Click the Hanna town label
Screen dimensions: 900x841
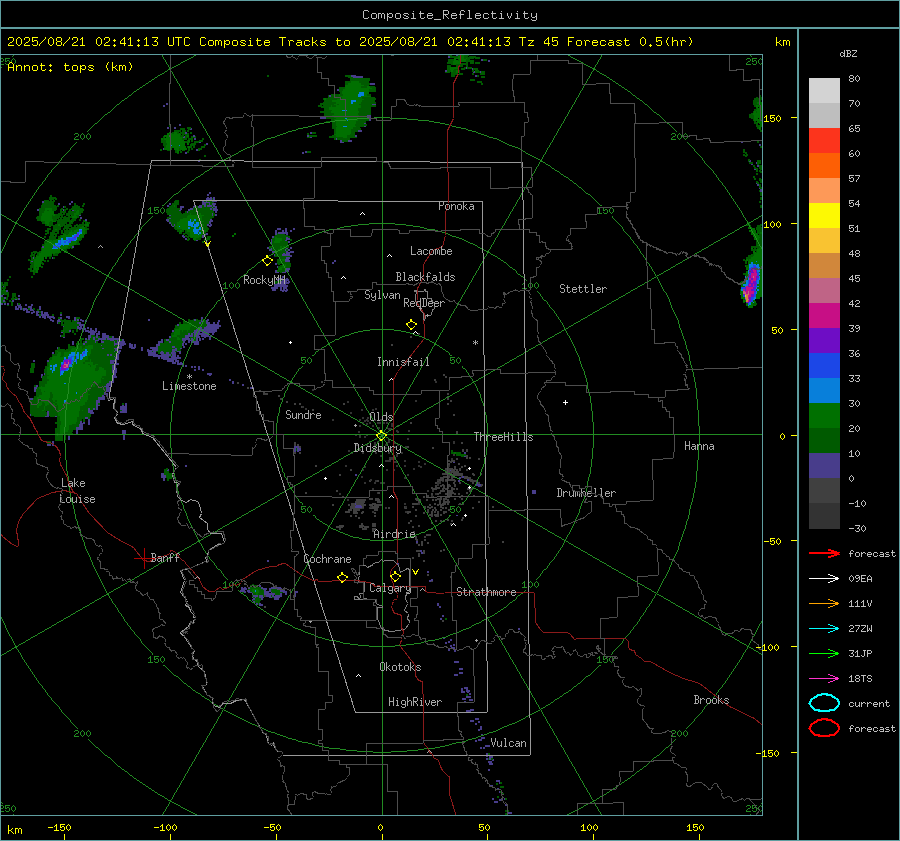click(x=699, y=446)
